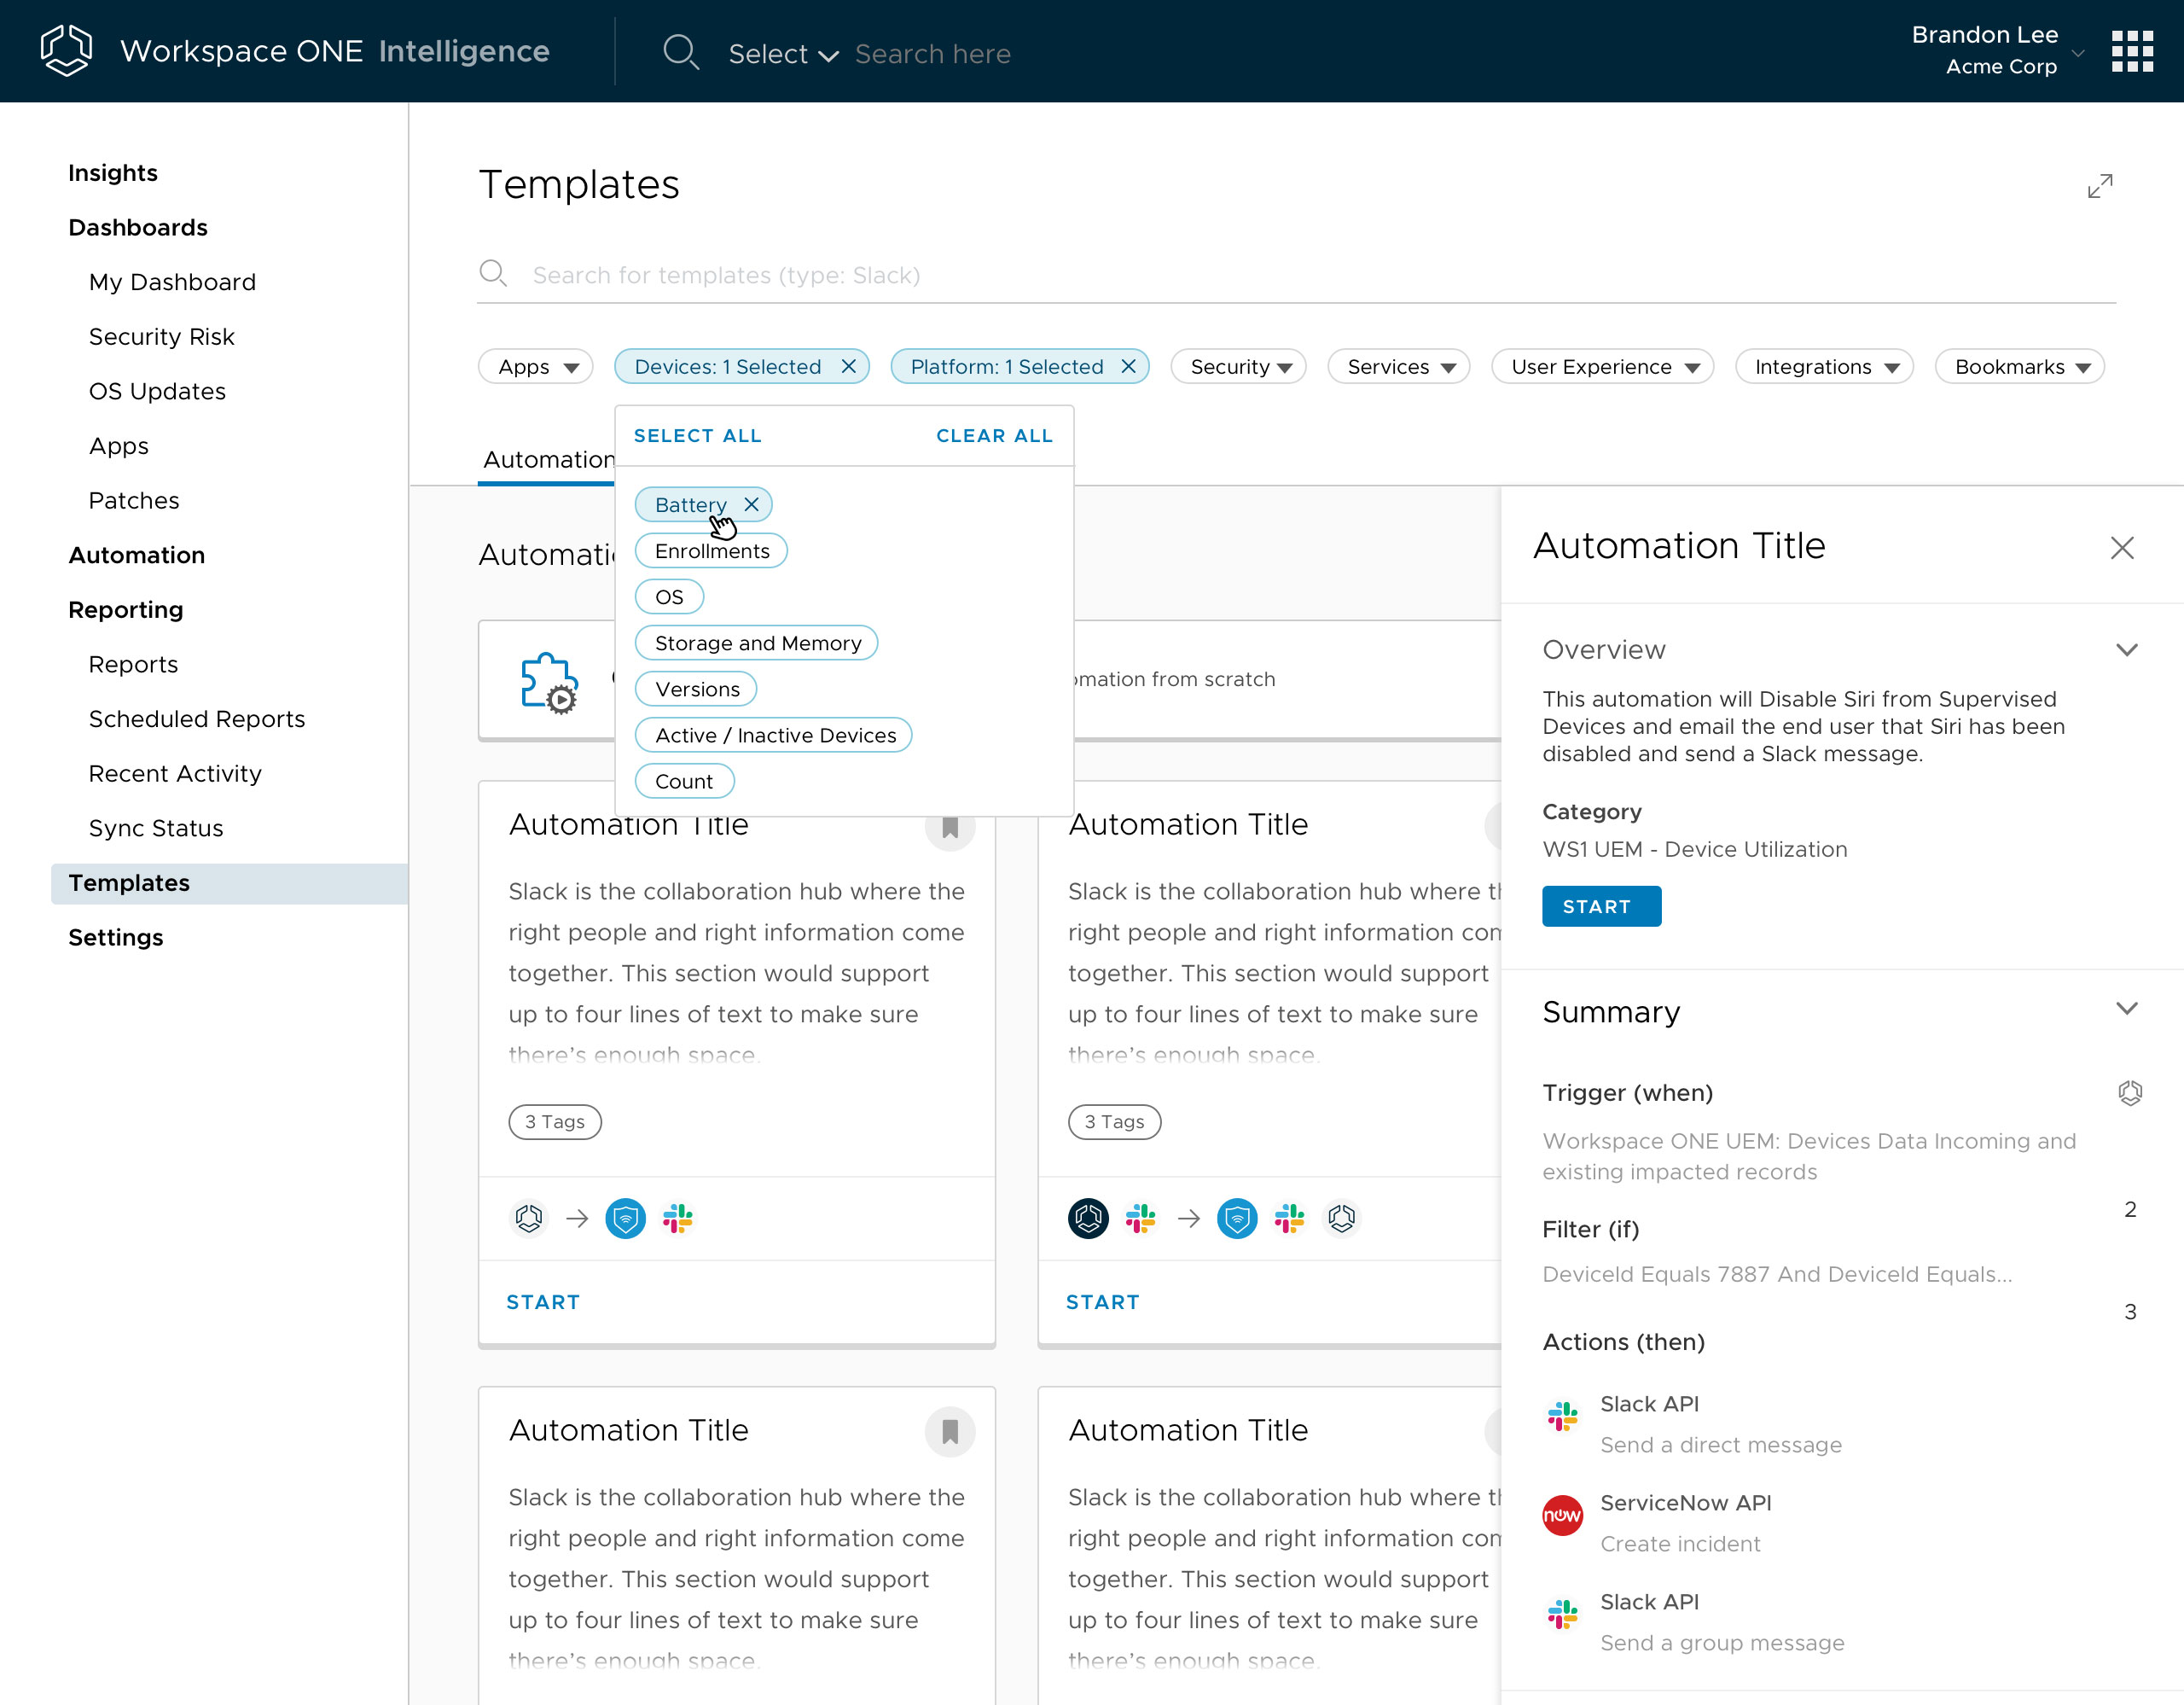Toggle the Storage and Memory chip

point(756,643)
